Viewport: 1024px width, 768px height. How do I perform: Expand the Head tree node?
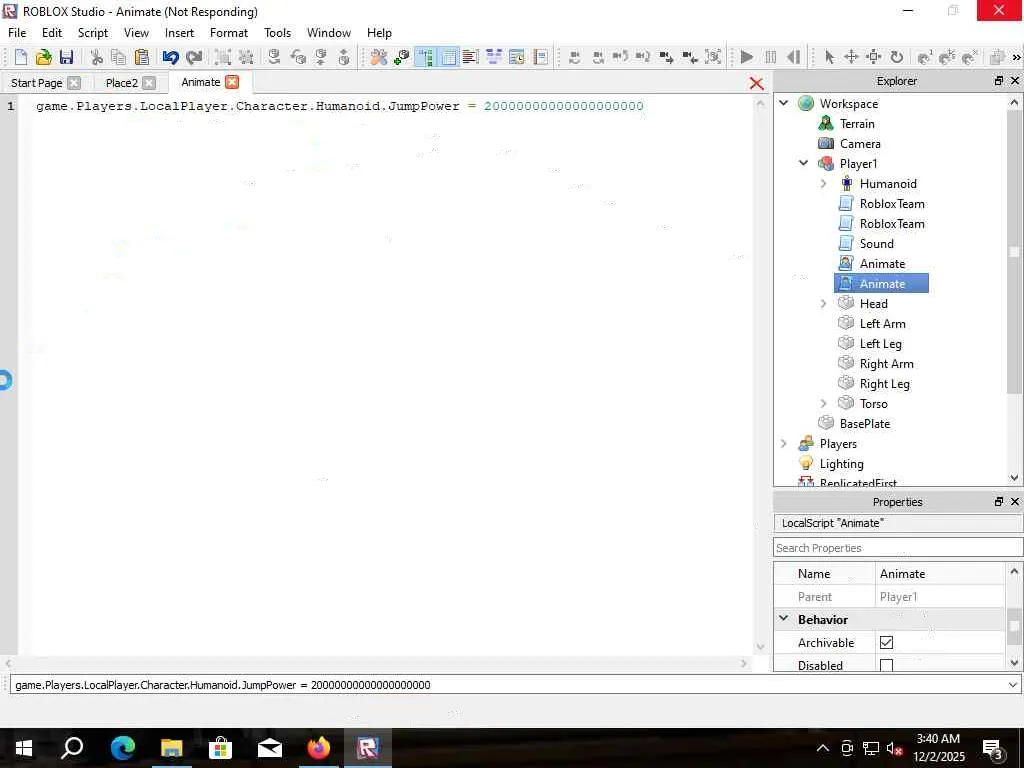(x=824, y=304)
